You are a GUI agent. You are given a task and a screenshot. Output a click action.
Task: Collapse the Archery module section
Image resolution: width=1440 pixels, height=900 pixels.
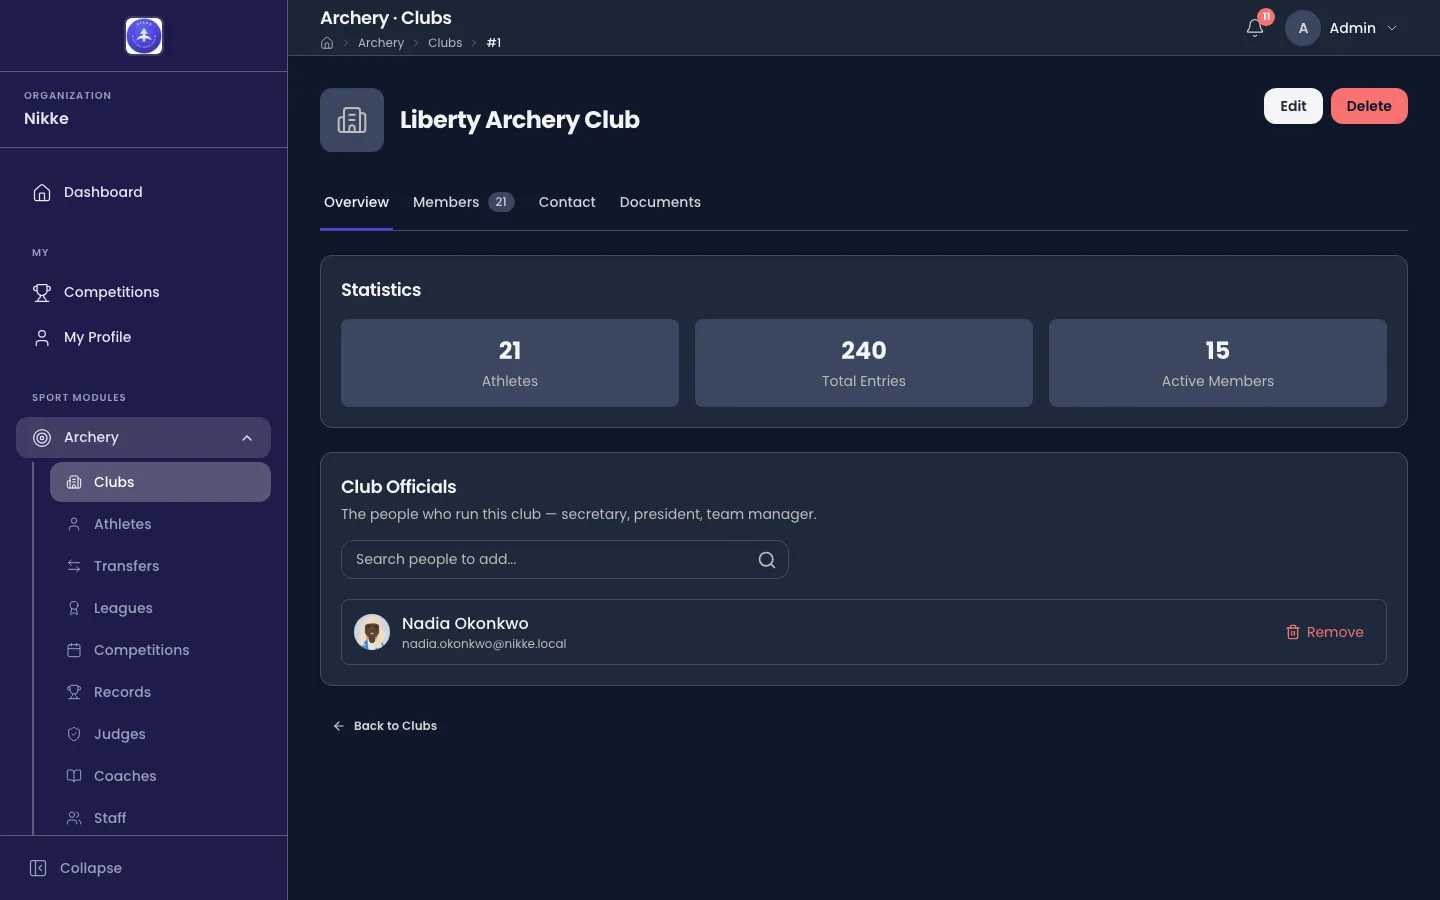click(x=144, y=437)
